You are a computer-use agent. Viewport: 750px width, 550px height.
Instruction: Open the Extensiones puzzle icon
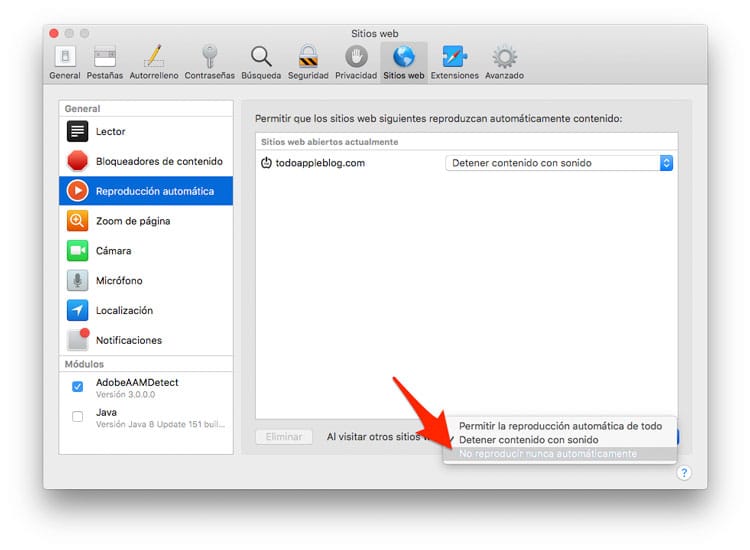click(454, 57)
